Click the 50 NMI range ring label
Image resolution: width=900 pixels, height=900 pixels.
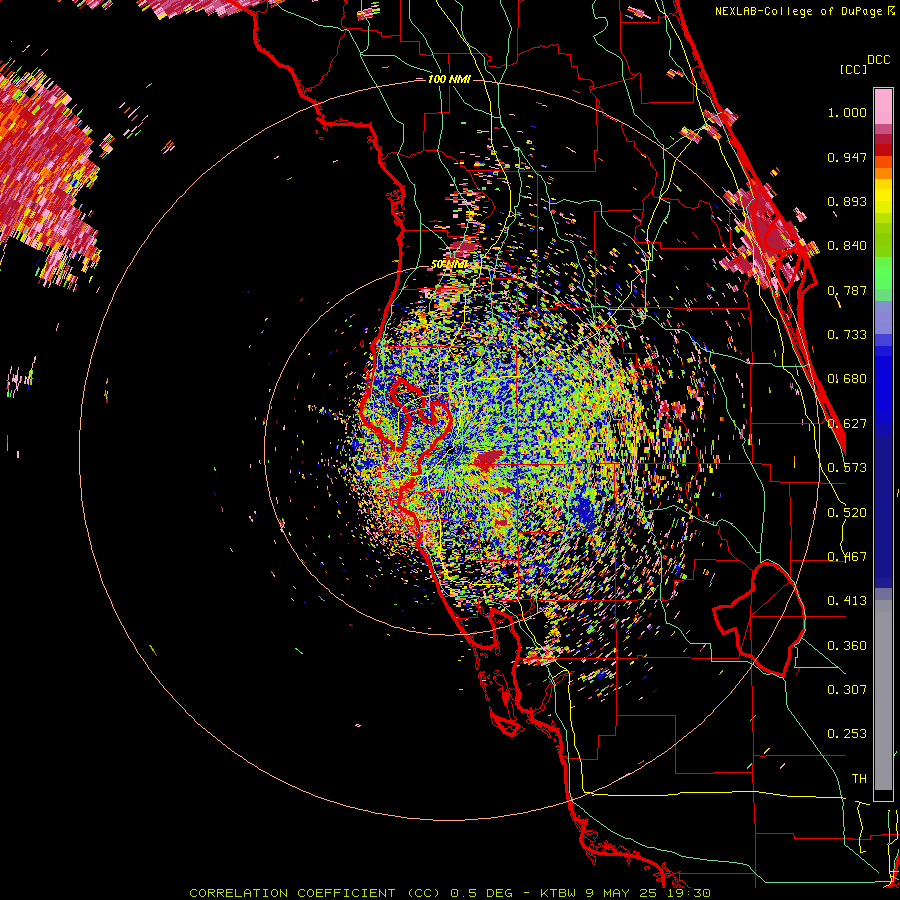pyautogui.click(x=449, y=265)
